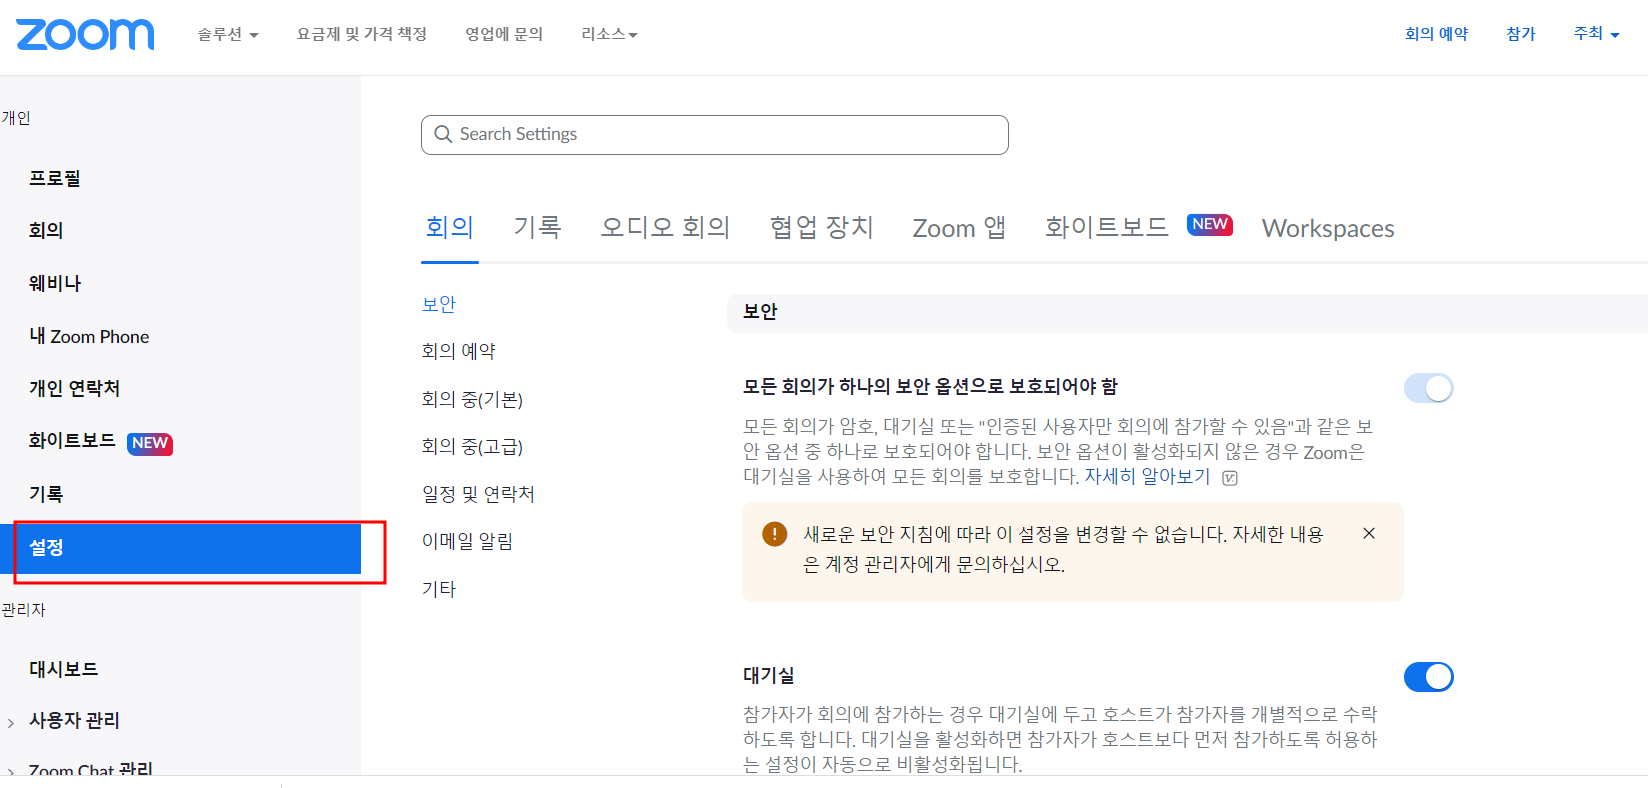Viewport: 1648px width, 788px height.
Task: Switch to the 화이트보드 tab
Action: point(1107,228)
